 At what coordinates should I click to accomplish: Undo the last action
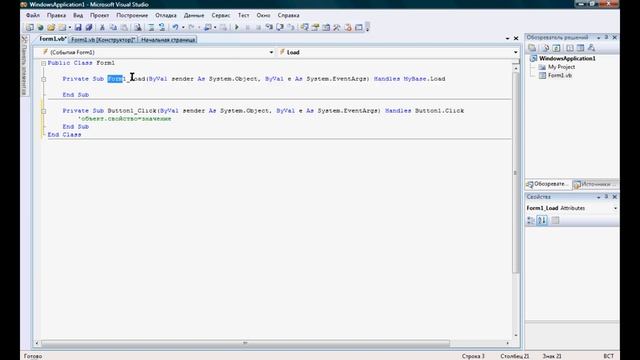coord(175,27)
